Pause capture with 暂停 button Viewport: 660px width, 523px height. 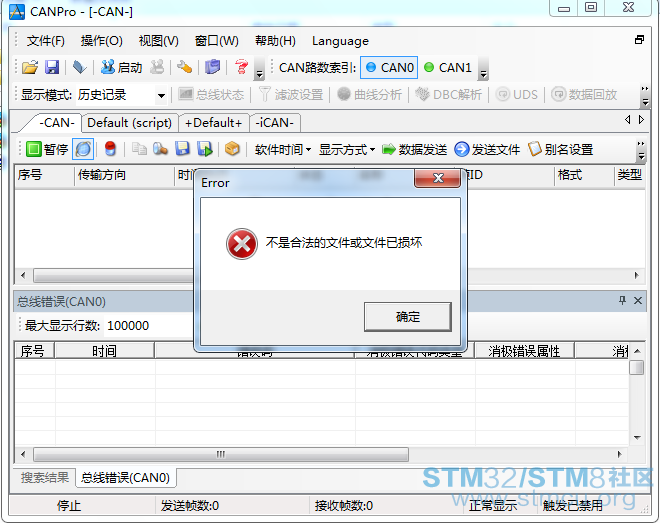(x=47, y=149)
